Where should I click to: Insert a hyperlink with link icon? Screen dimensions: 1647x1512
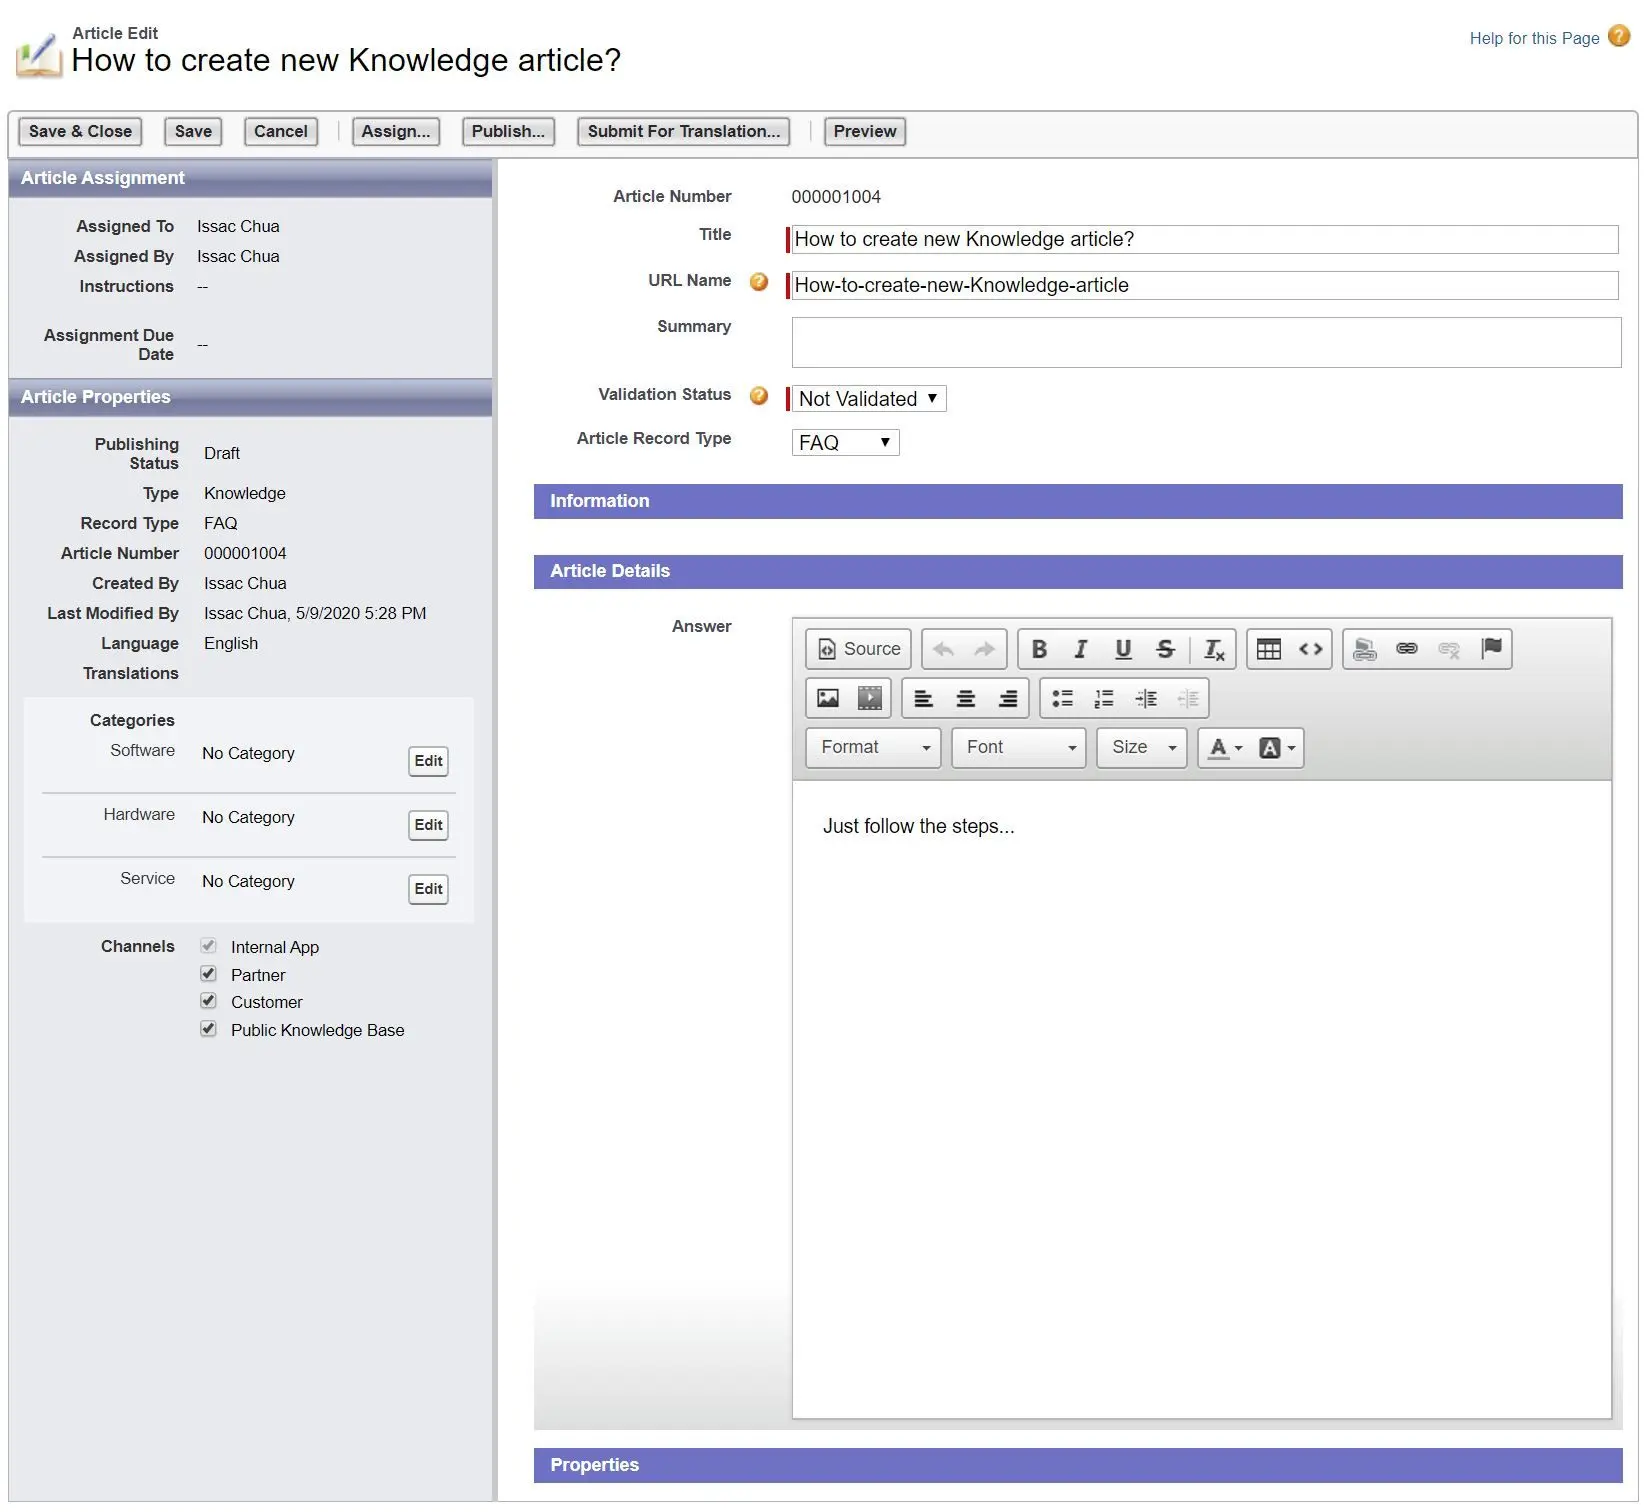1407,649
